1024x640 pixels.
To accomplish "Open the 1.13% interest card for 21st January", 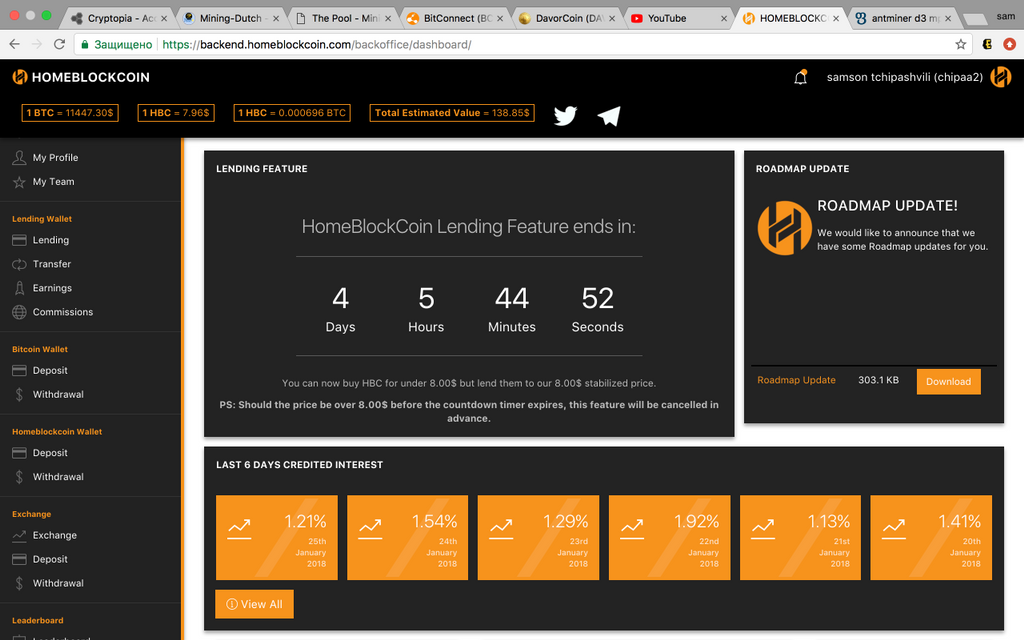I will click(800, 537).
